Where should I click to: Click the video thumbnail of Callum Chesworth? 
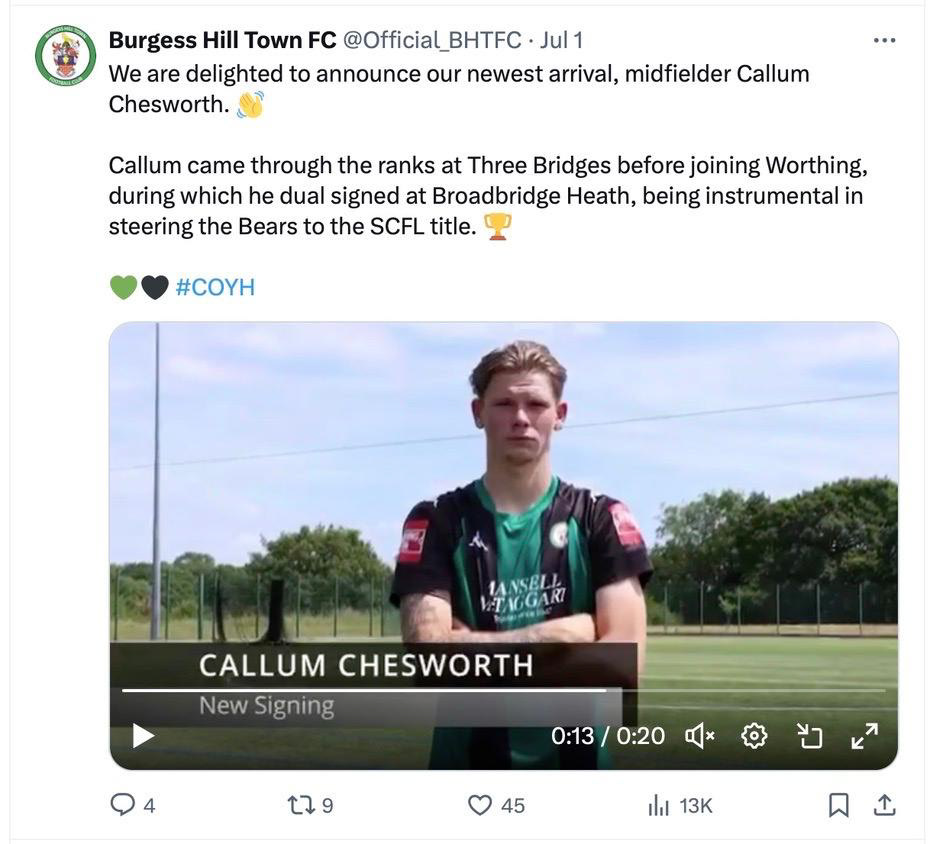(503, 500)
